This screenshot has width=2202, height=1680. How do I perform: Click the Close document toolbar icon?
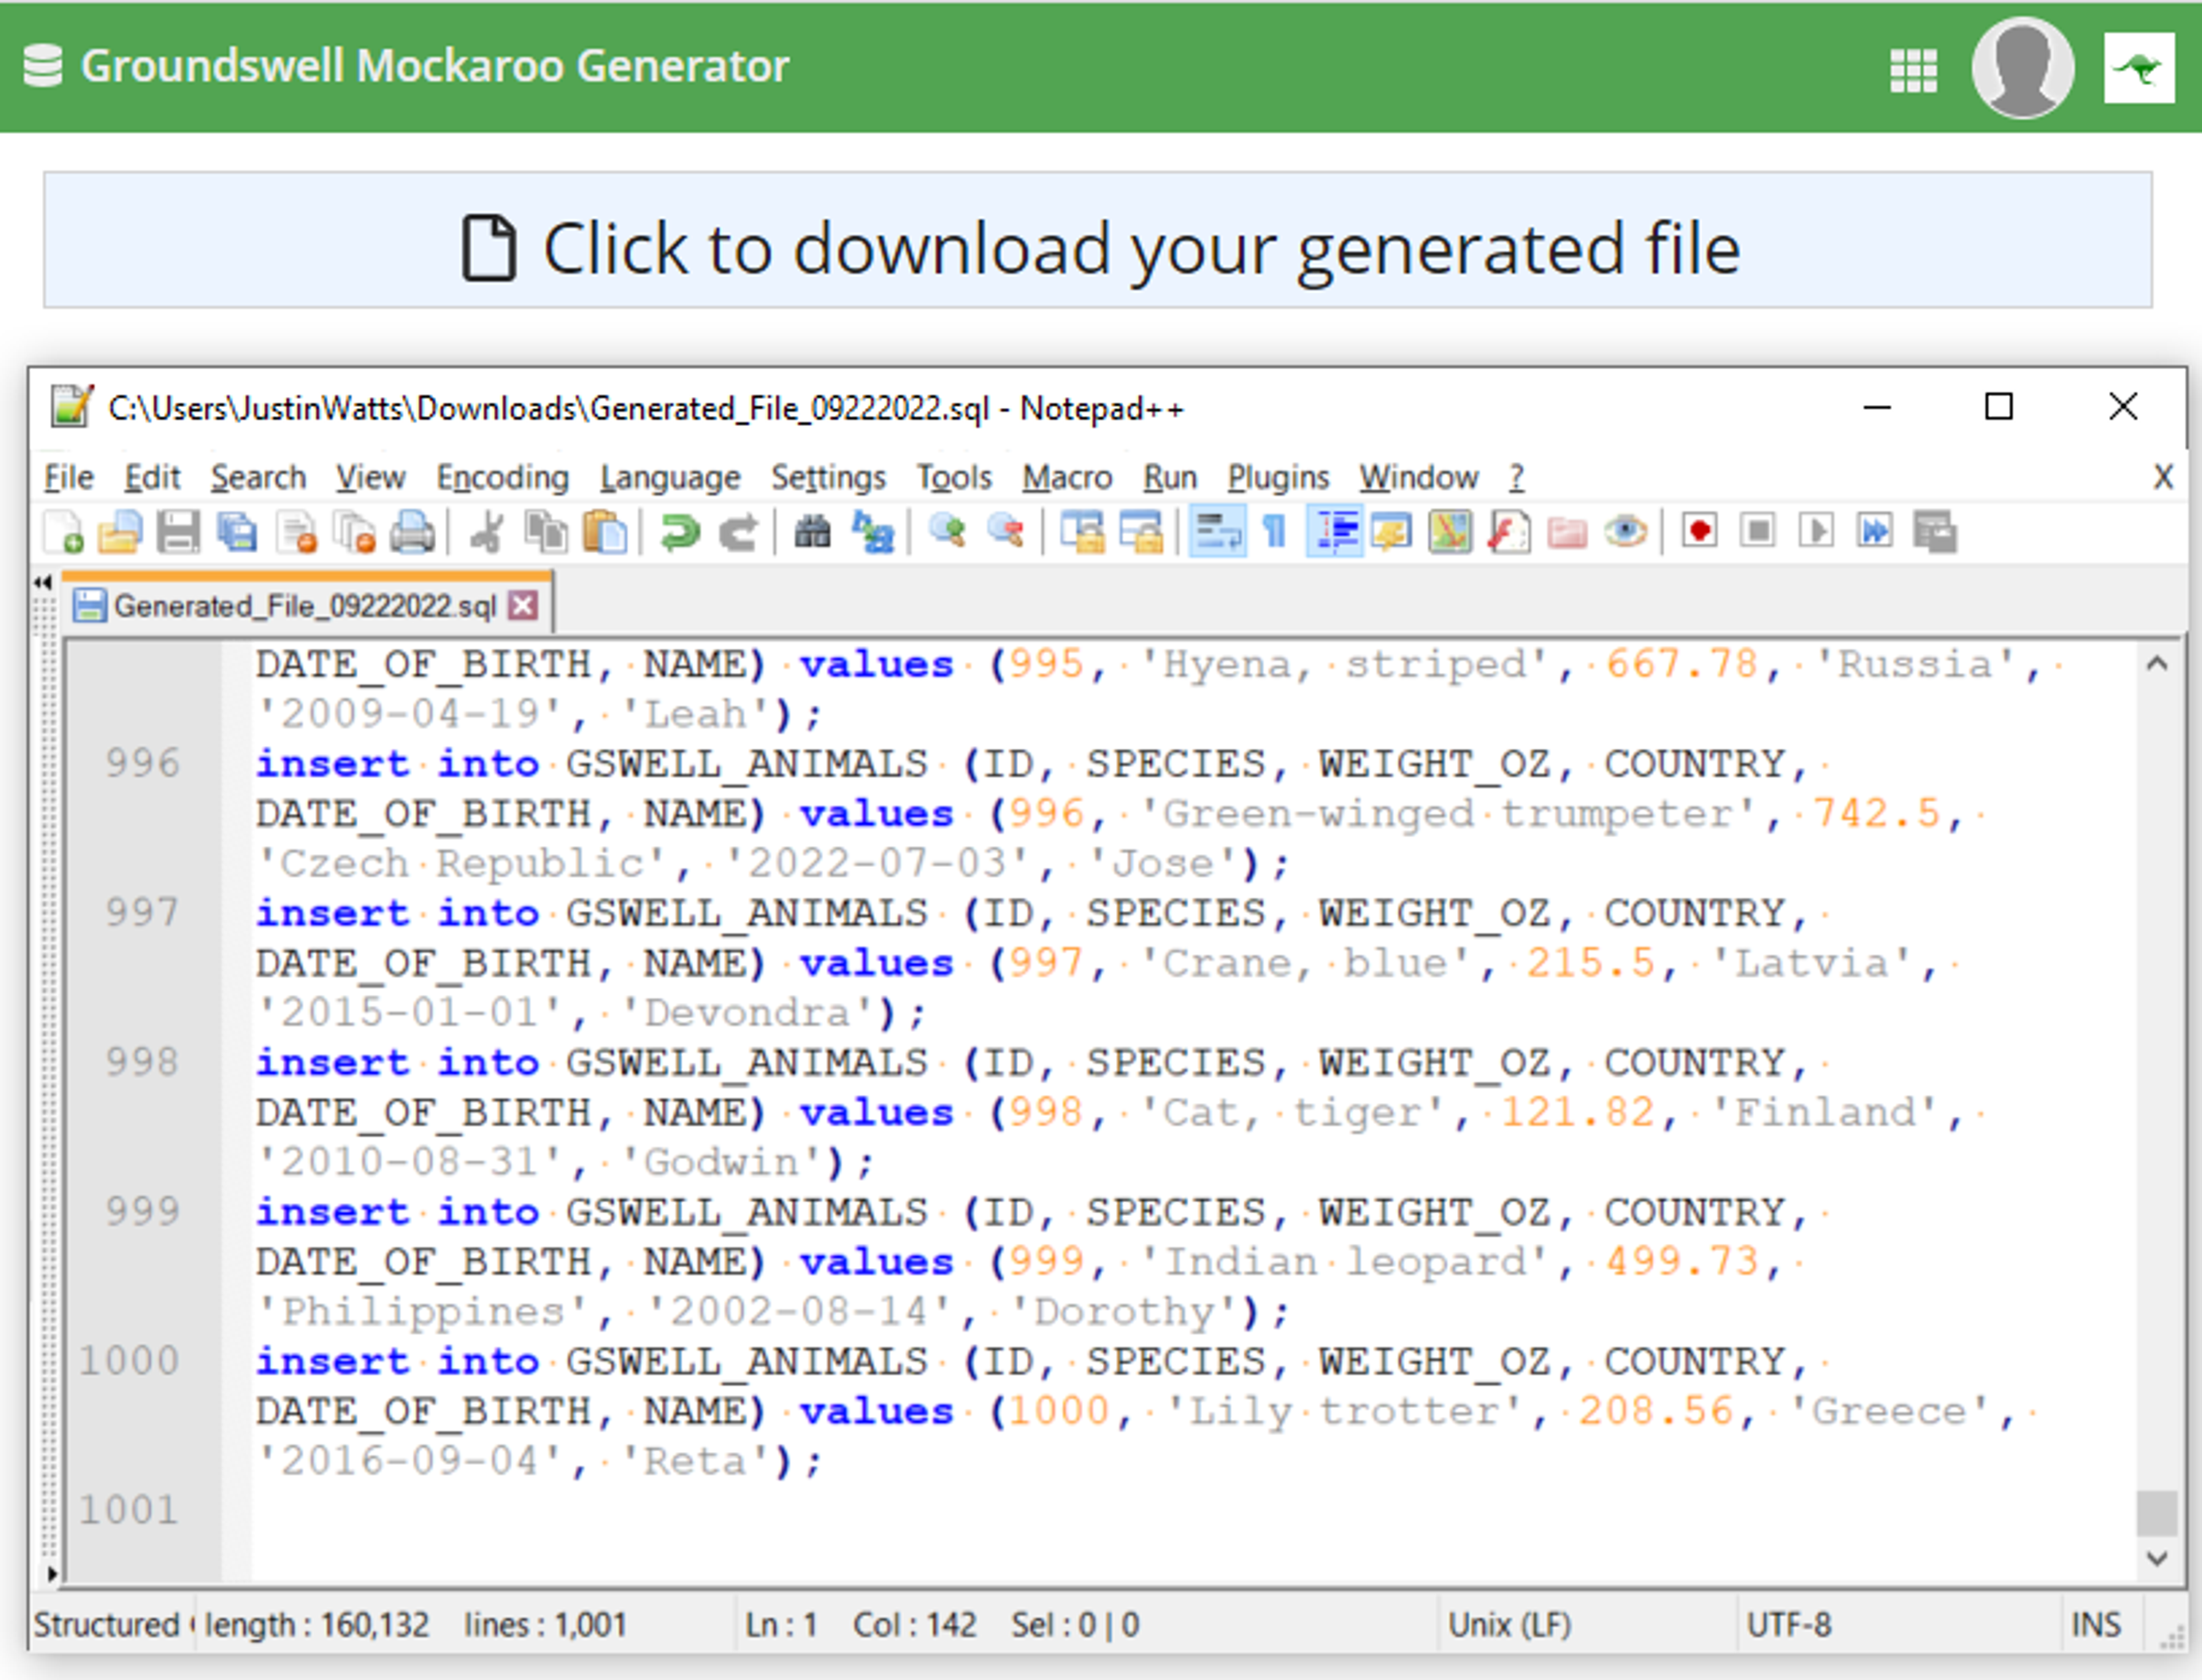point(297,532)
